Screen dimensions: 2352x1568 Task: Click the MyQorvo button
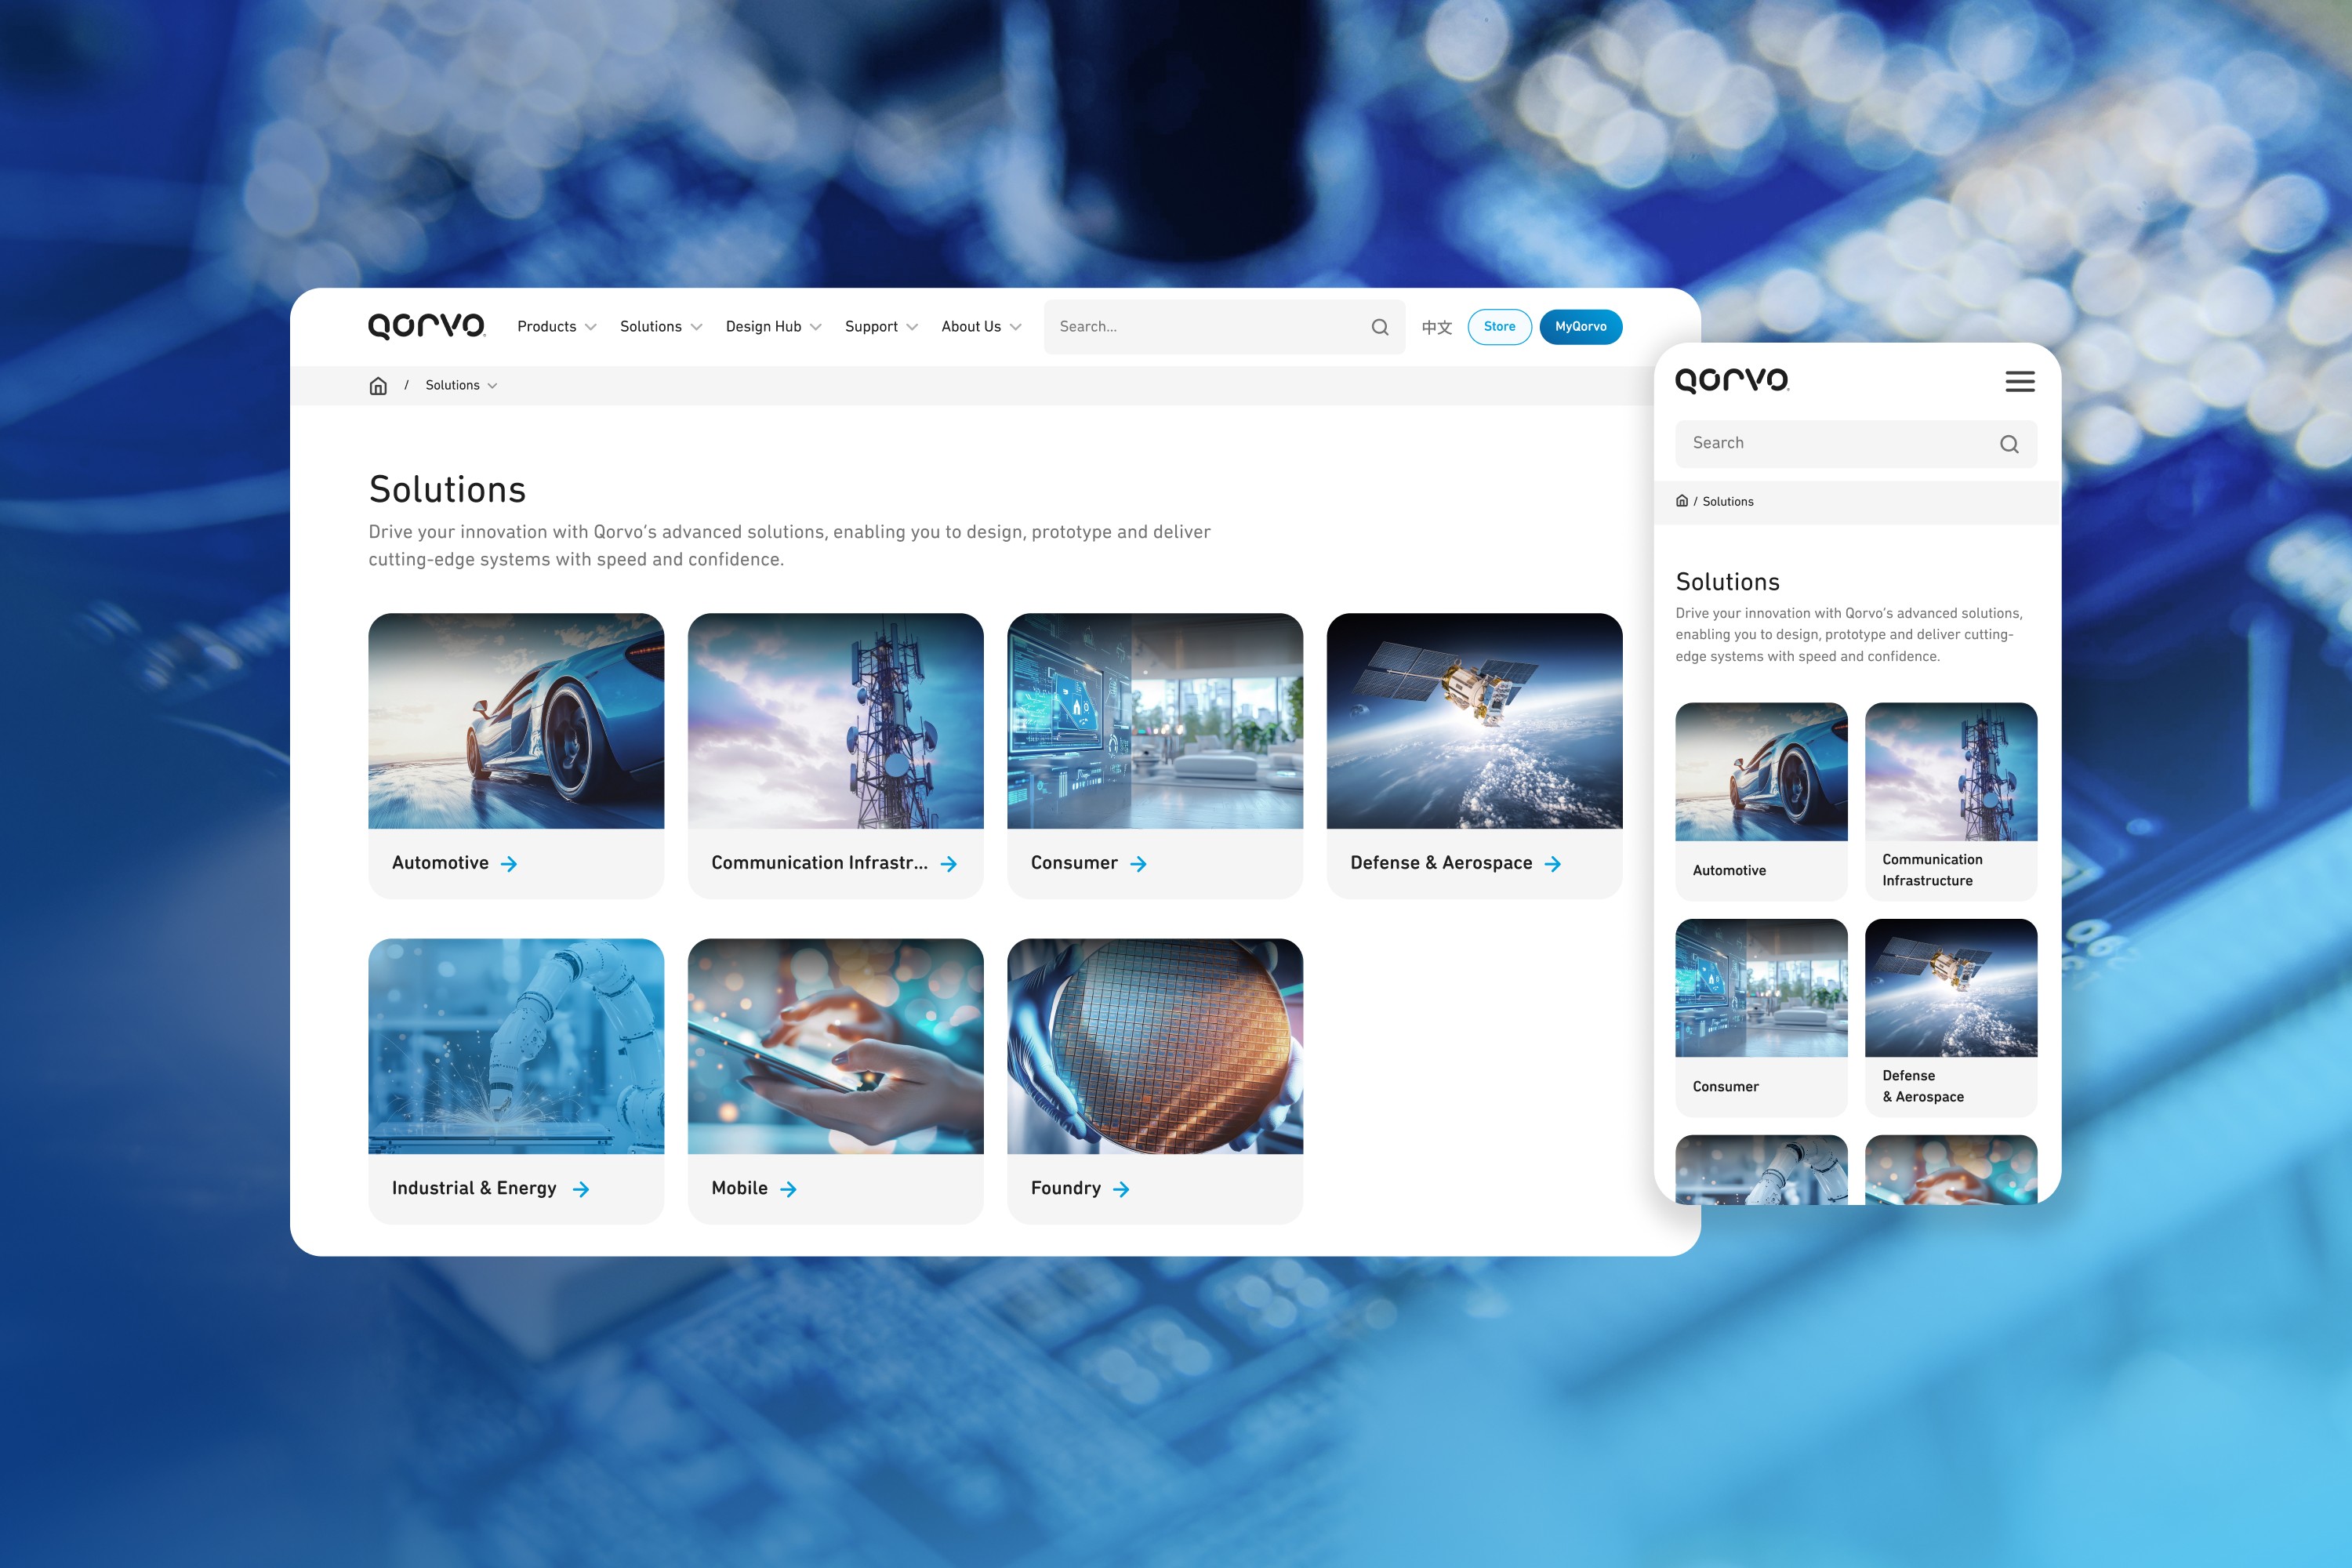click(x=1580, y=327)
